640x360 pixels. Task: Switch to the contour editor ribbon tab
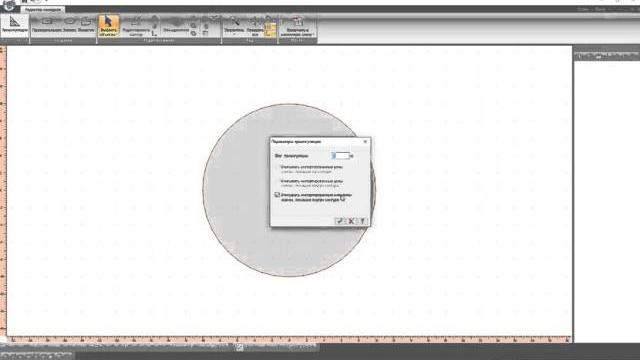[x=42, y=9]
